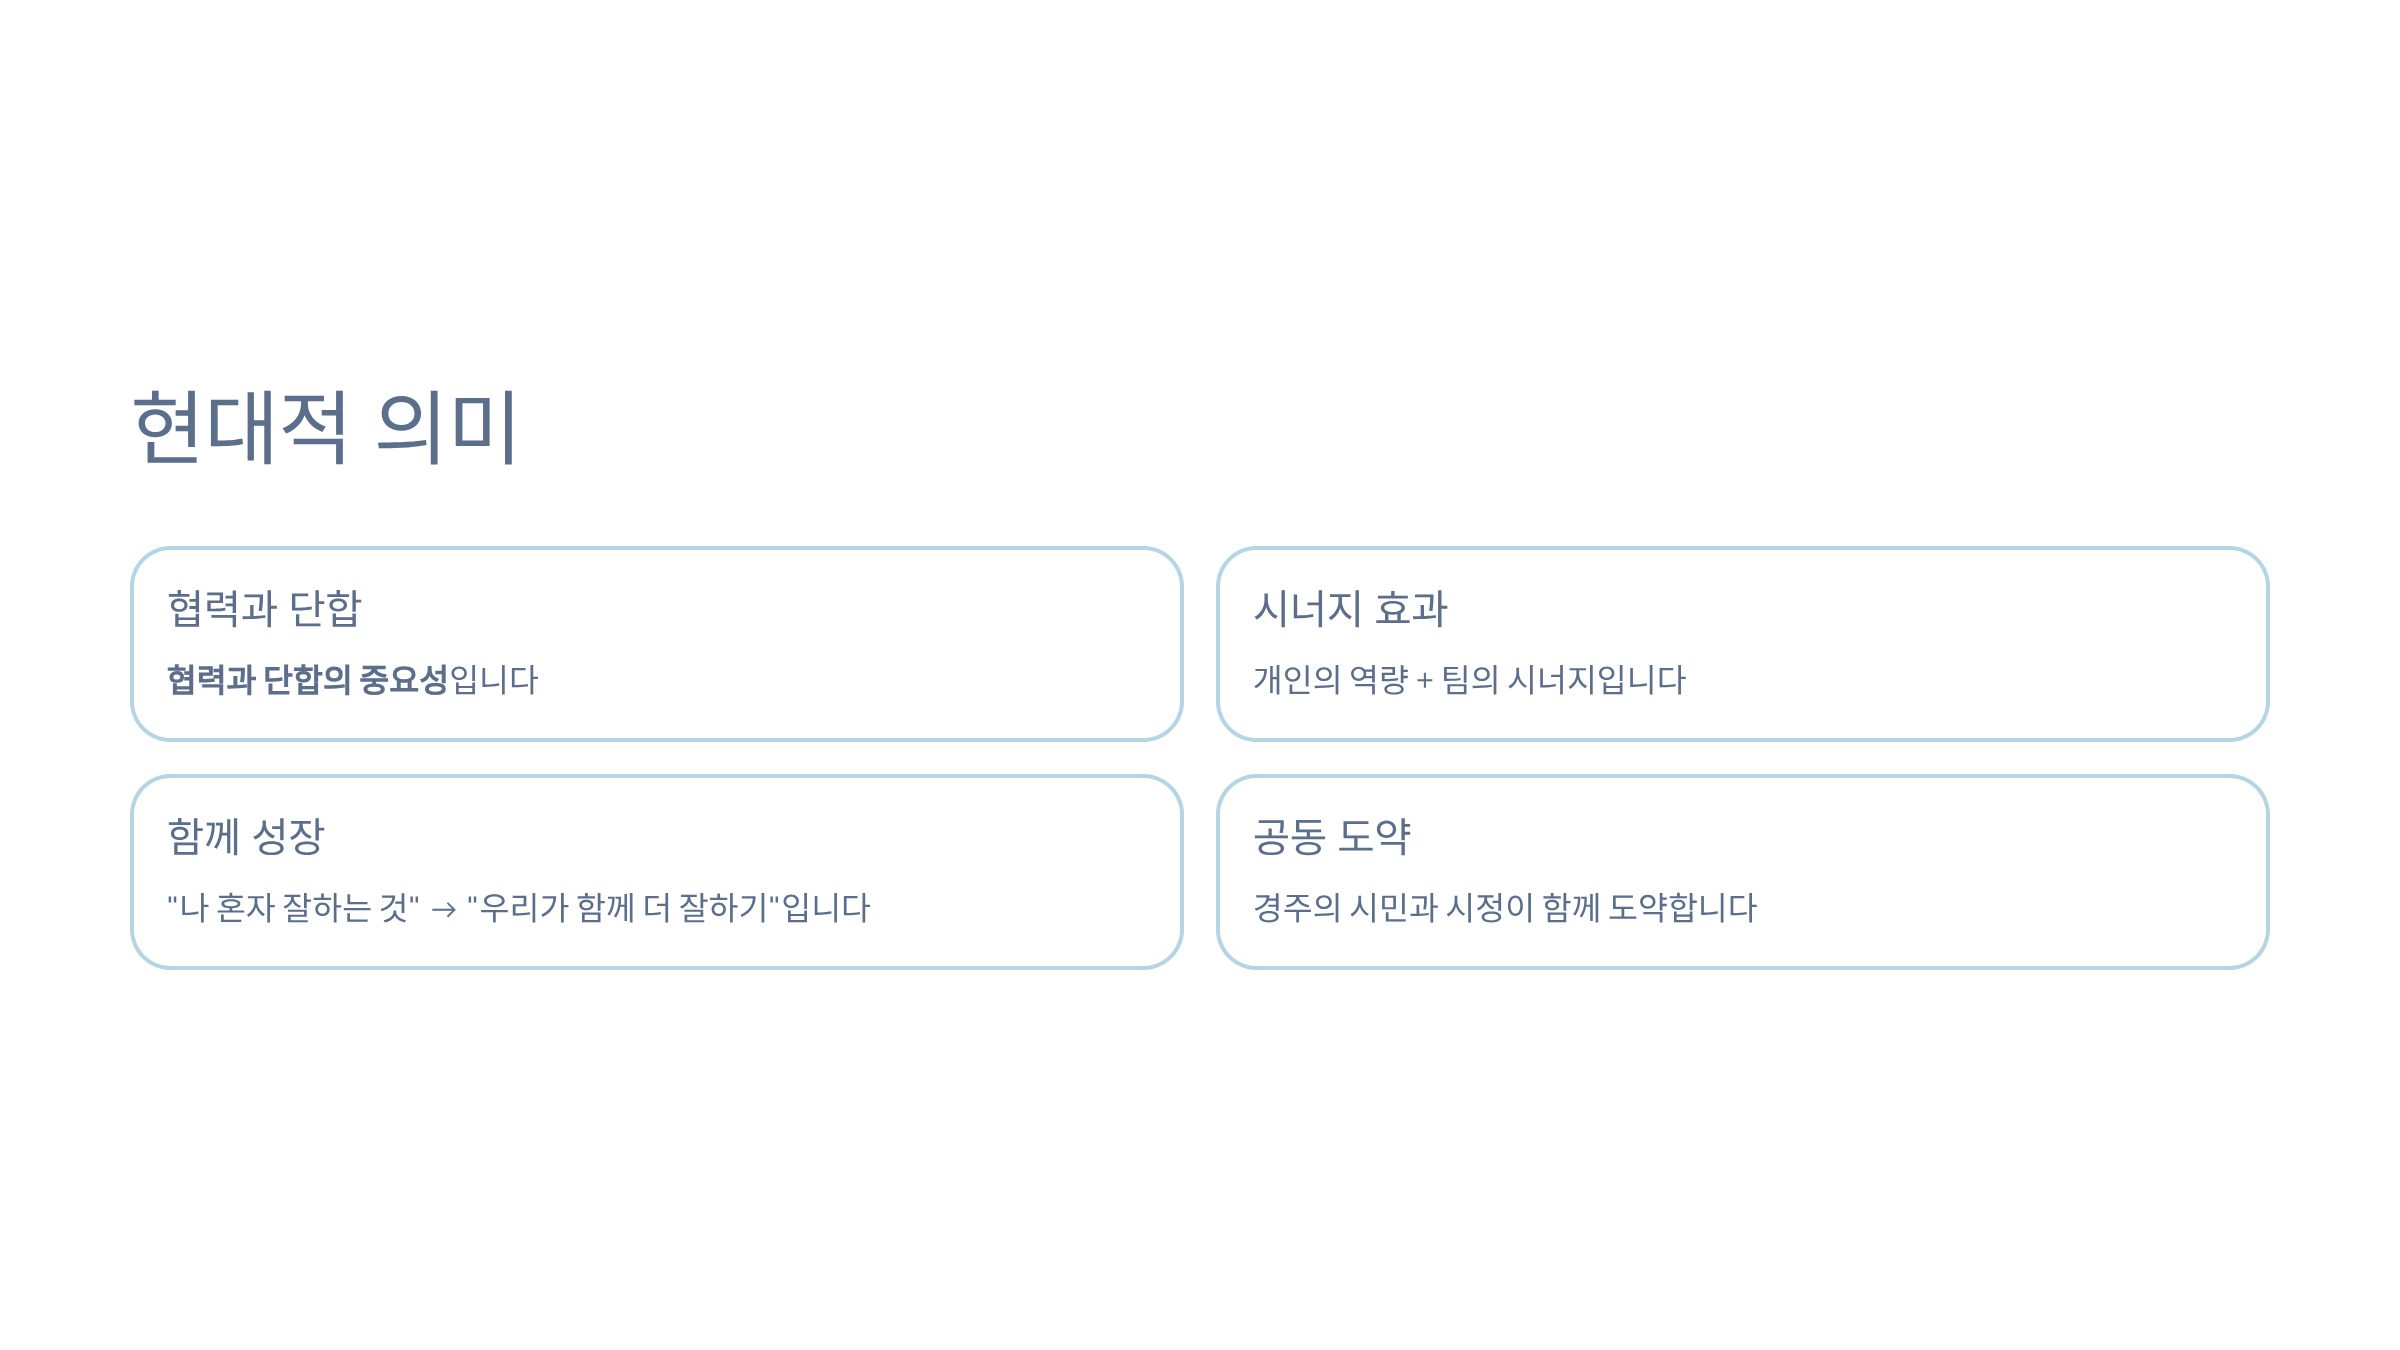2400x1350 pixels.
Task: Click the arrow symbol between the quotes
Action: tap(444, 910)
